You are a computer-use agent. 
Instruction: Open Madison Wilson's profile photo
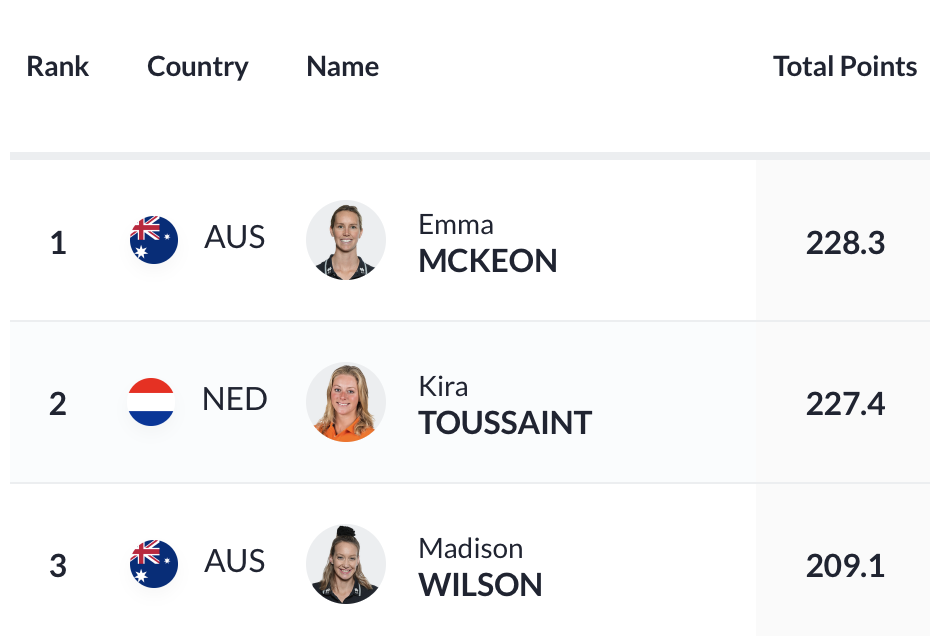(x=346, y=564)
